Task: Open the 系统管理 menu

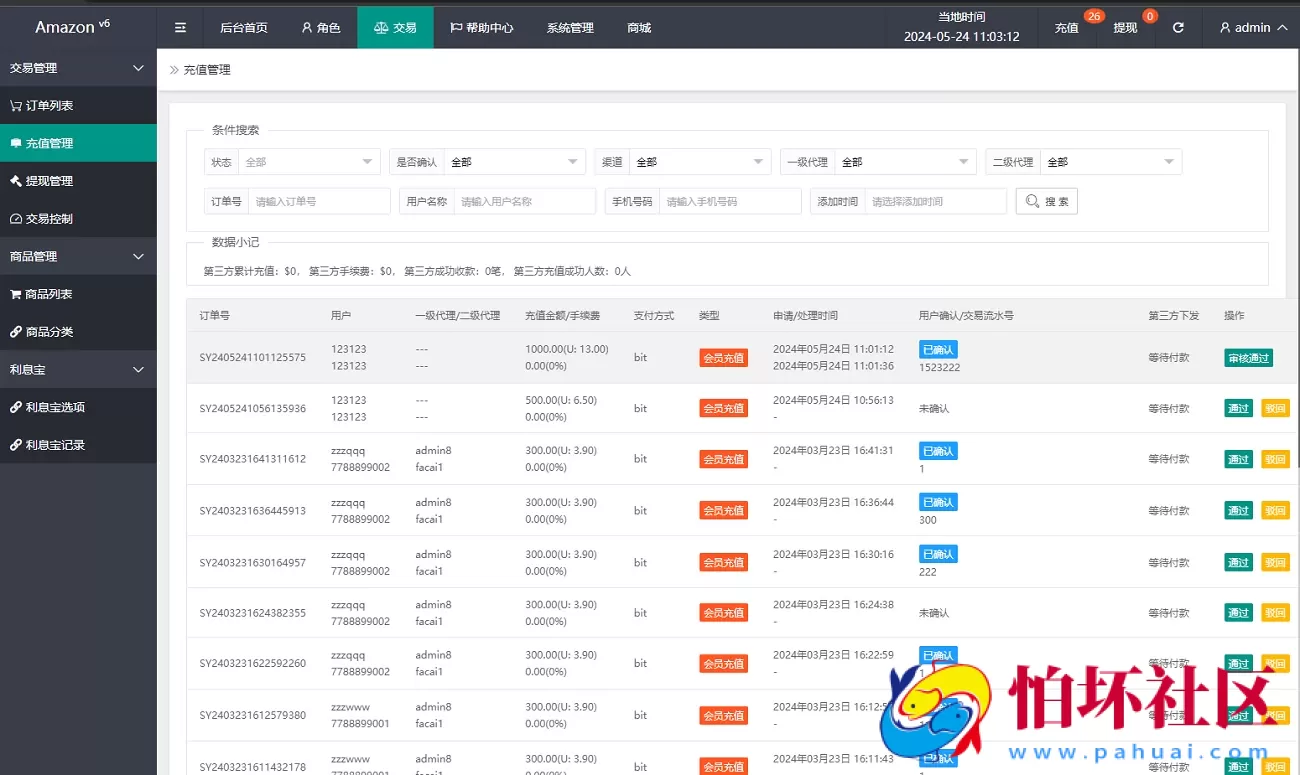Action: click(x=570, y=27)
